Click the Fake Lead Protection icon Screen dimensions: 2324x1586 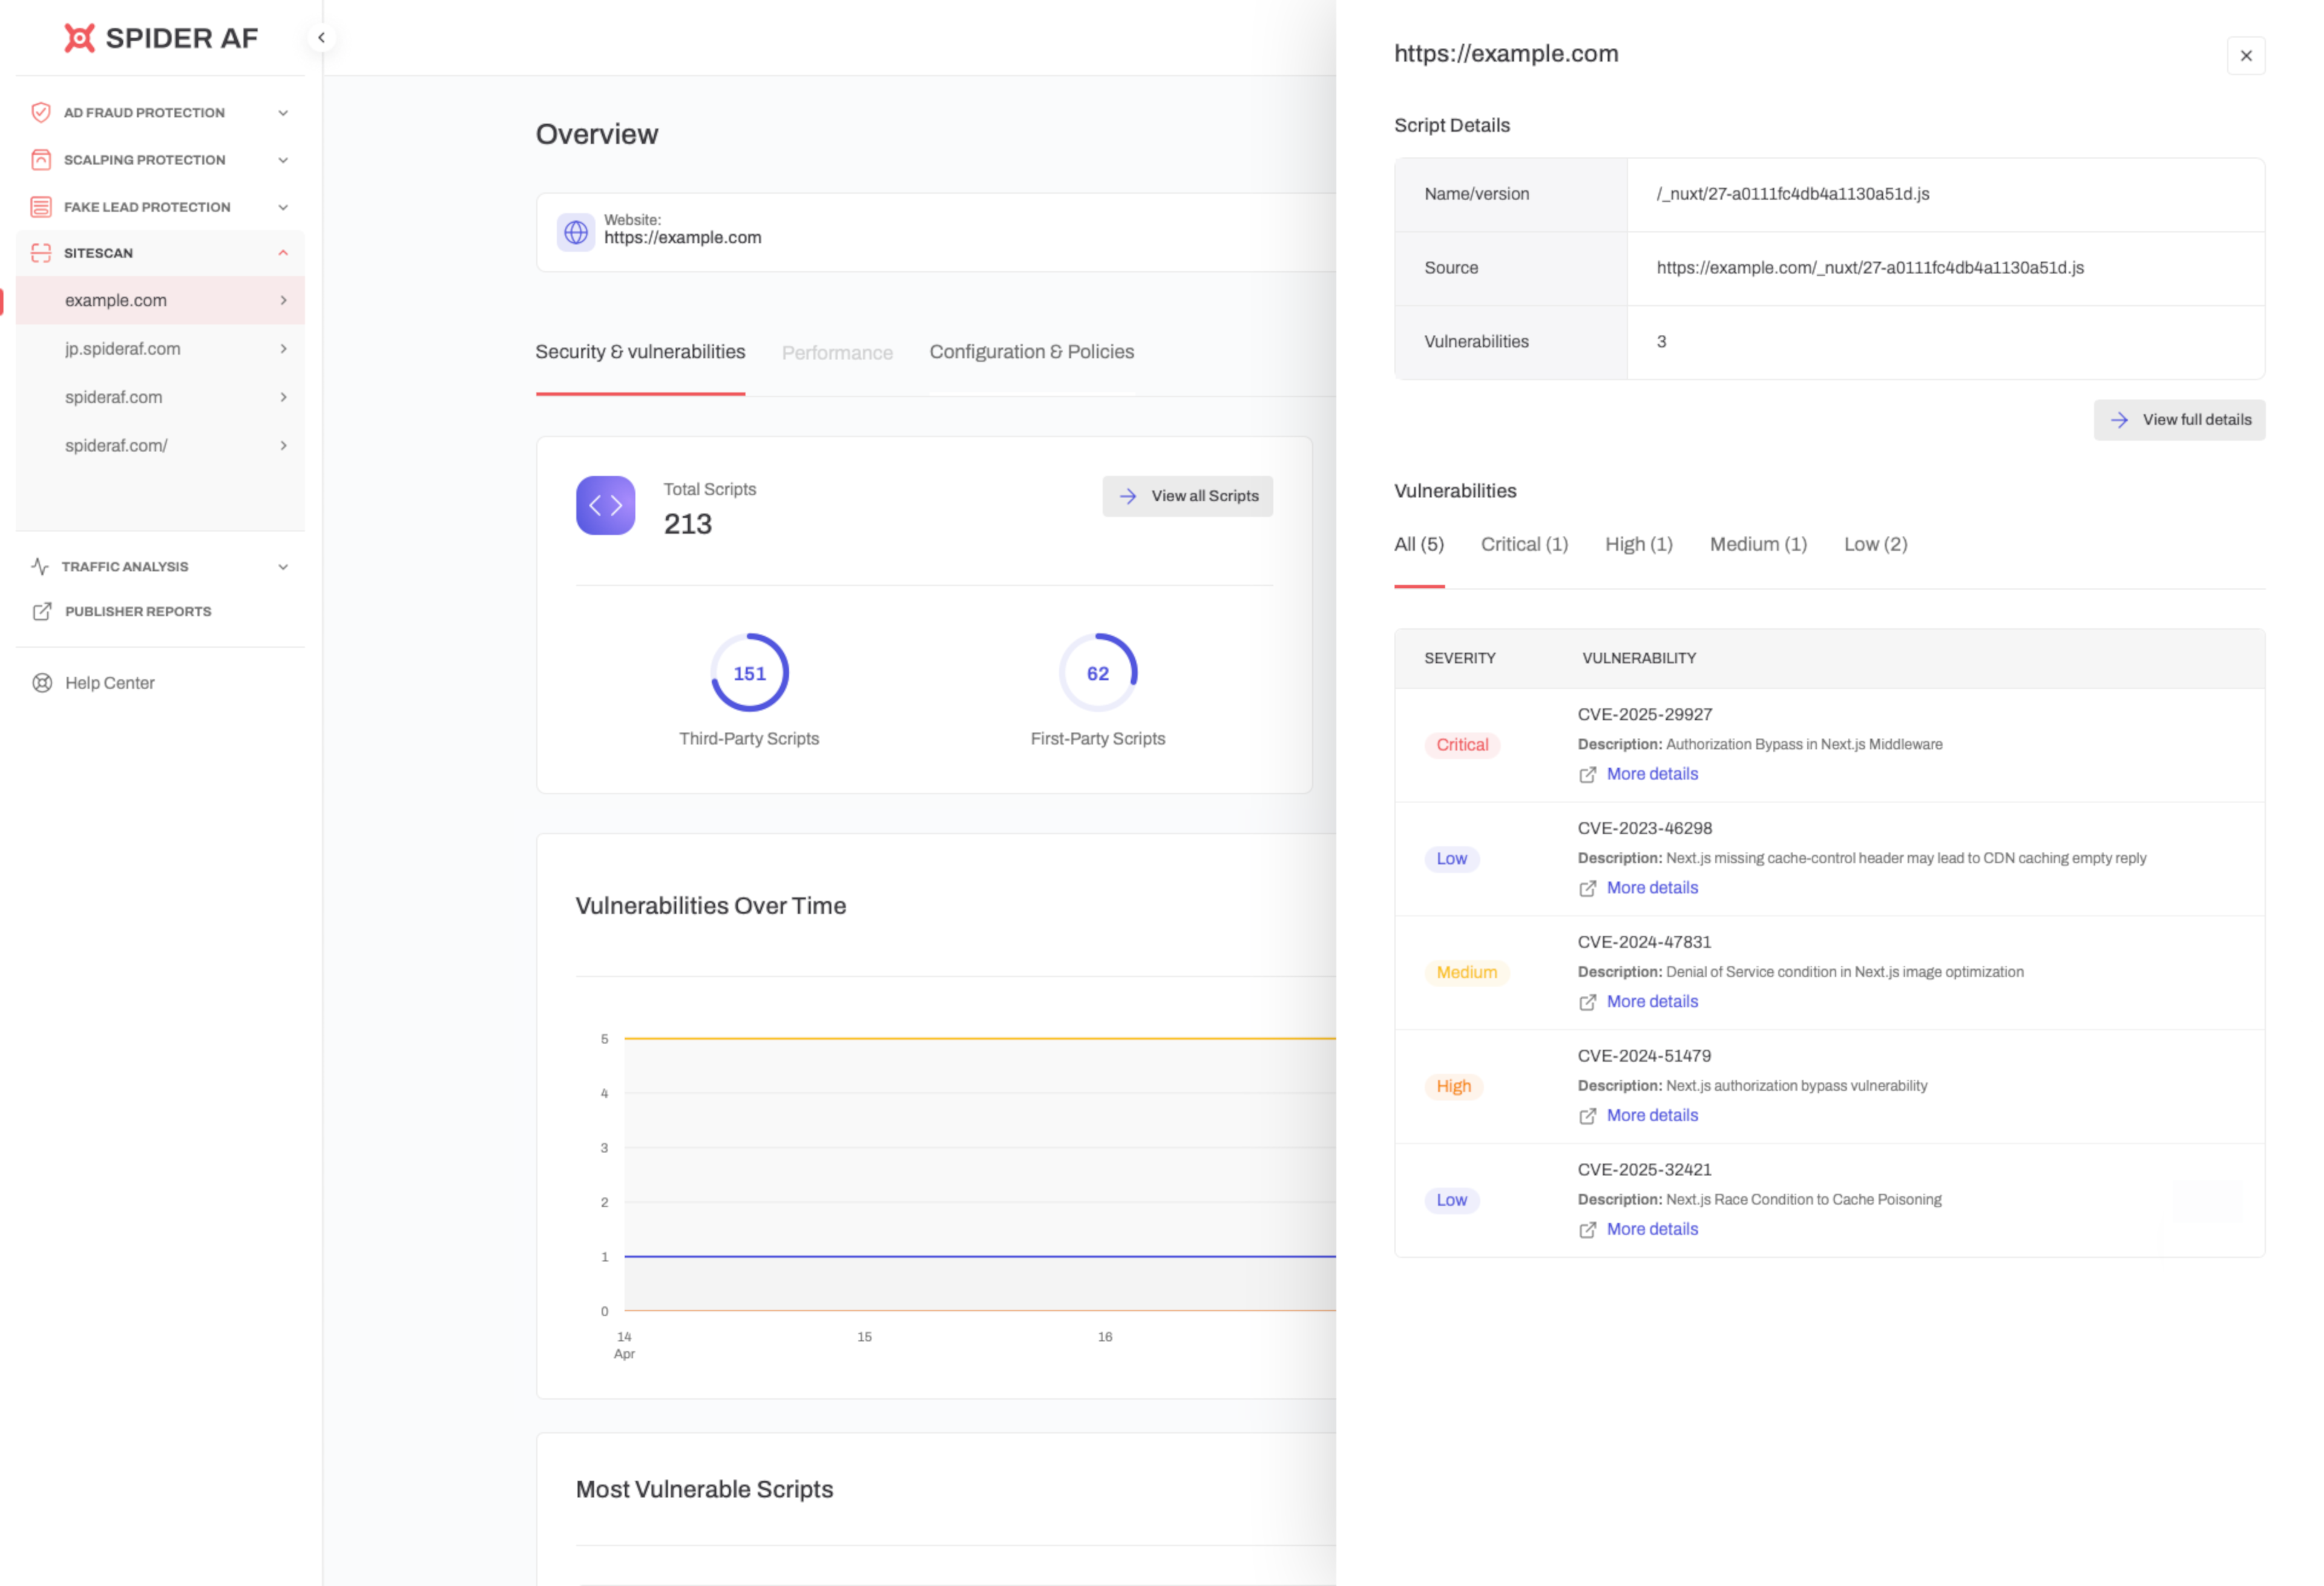point(41,207)
